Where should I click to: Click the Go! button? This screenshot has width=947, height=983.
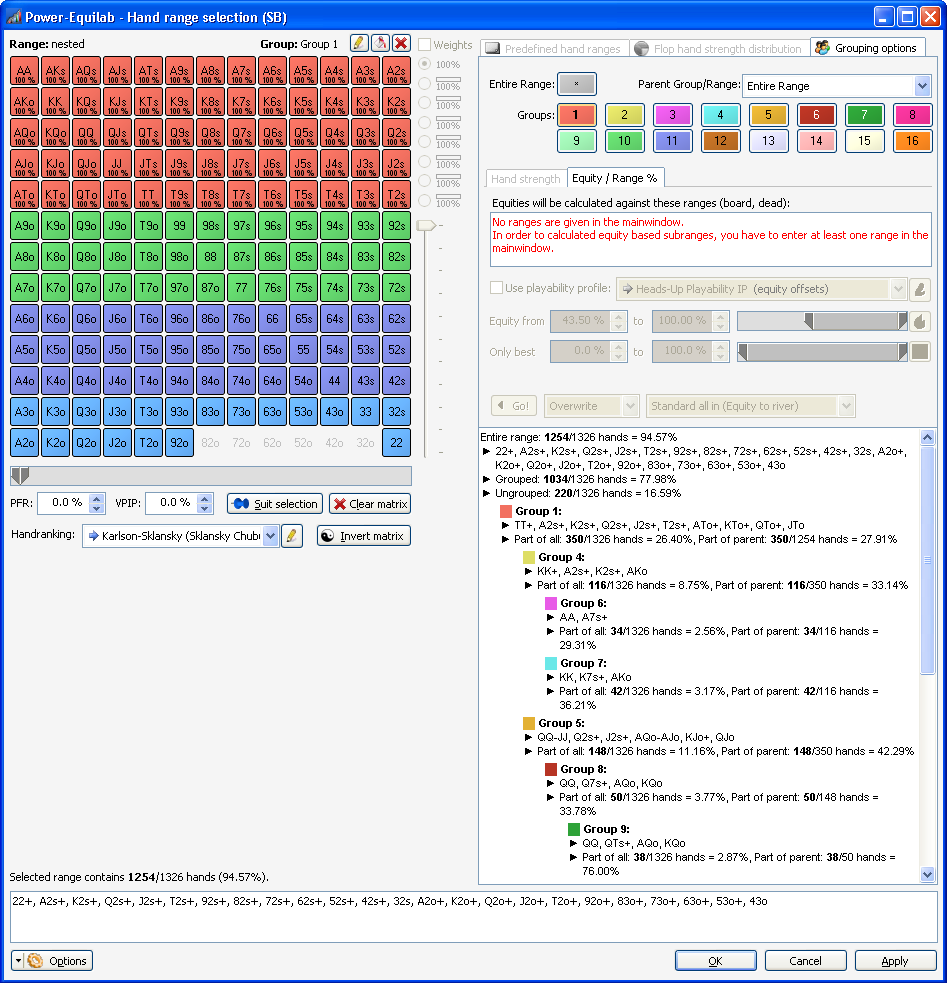point(514,406)
